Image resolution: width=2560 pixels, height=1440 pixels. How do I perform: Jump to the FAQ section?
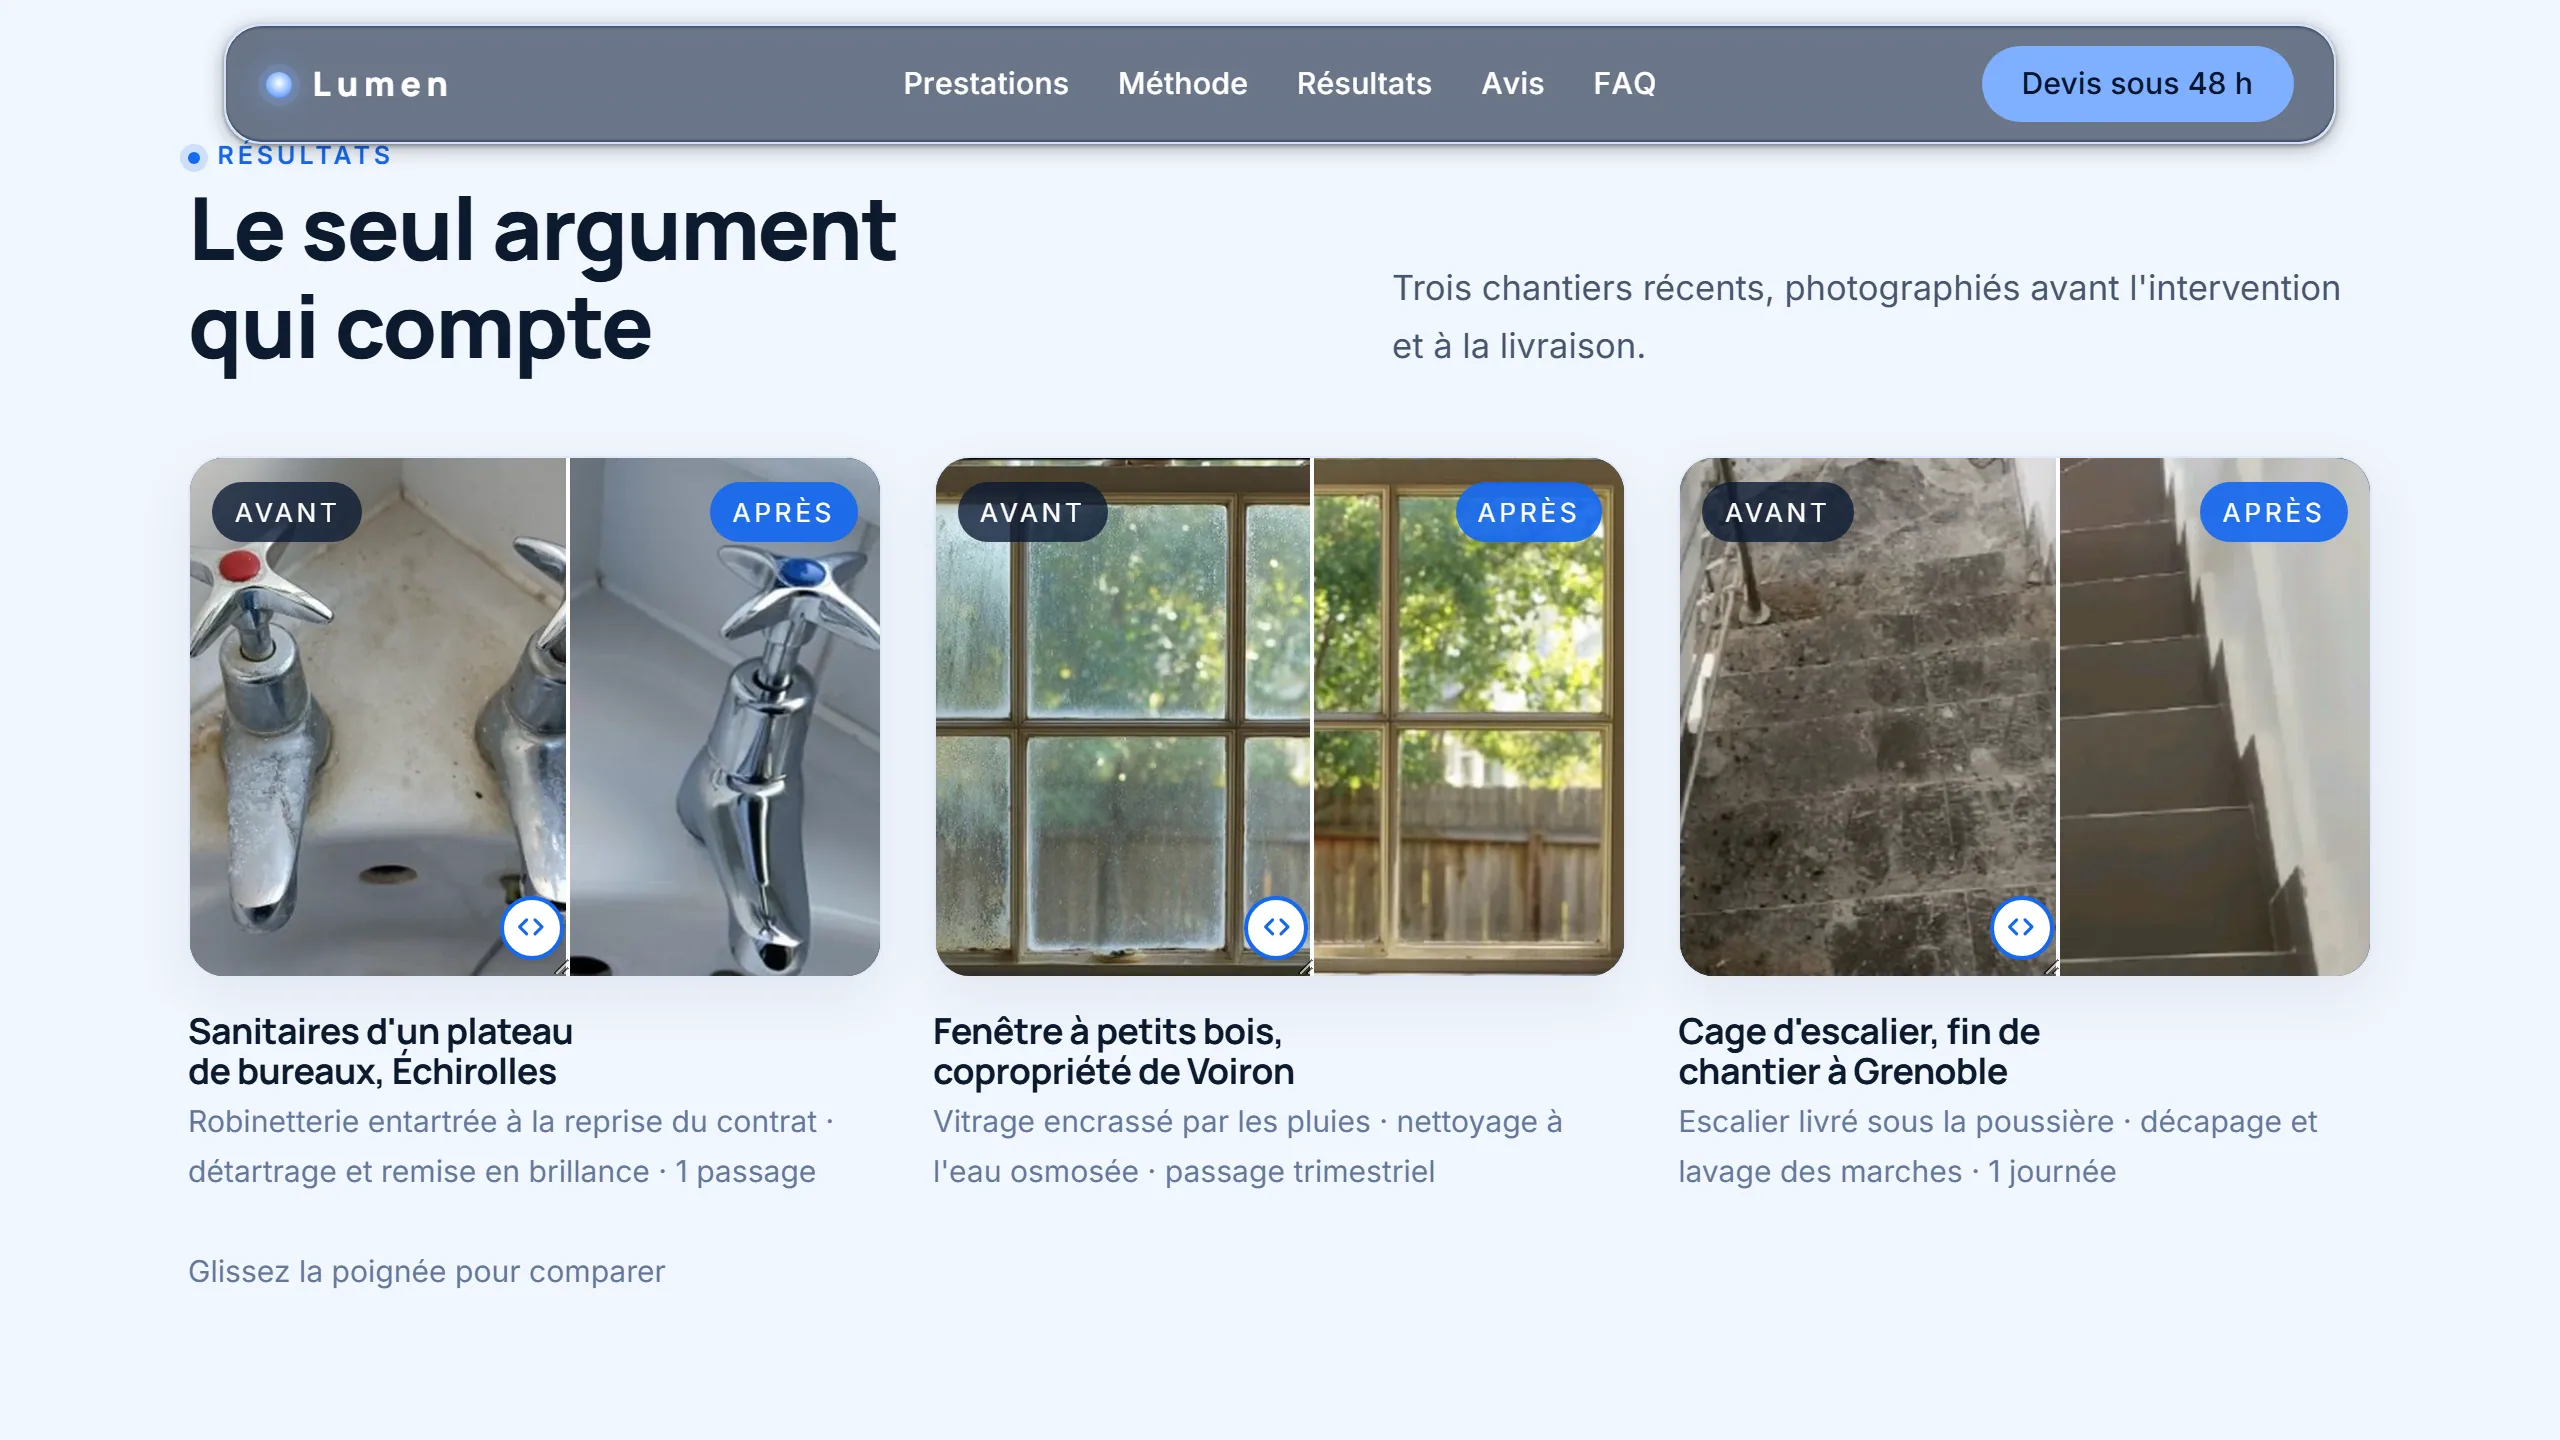[1624, 84]
